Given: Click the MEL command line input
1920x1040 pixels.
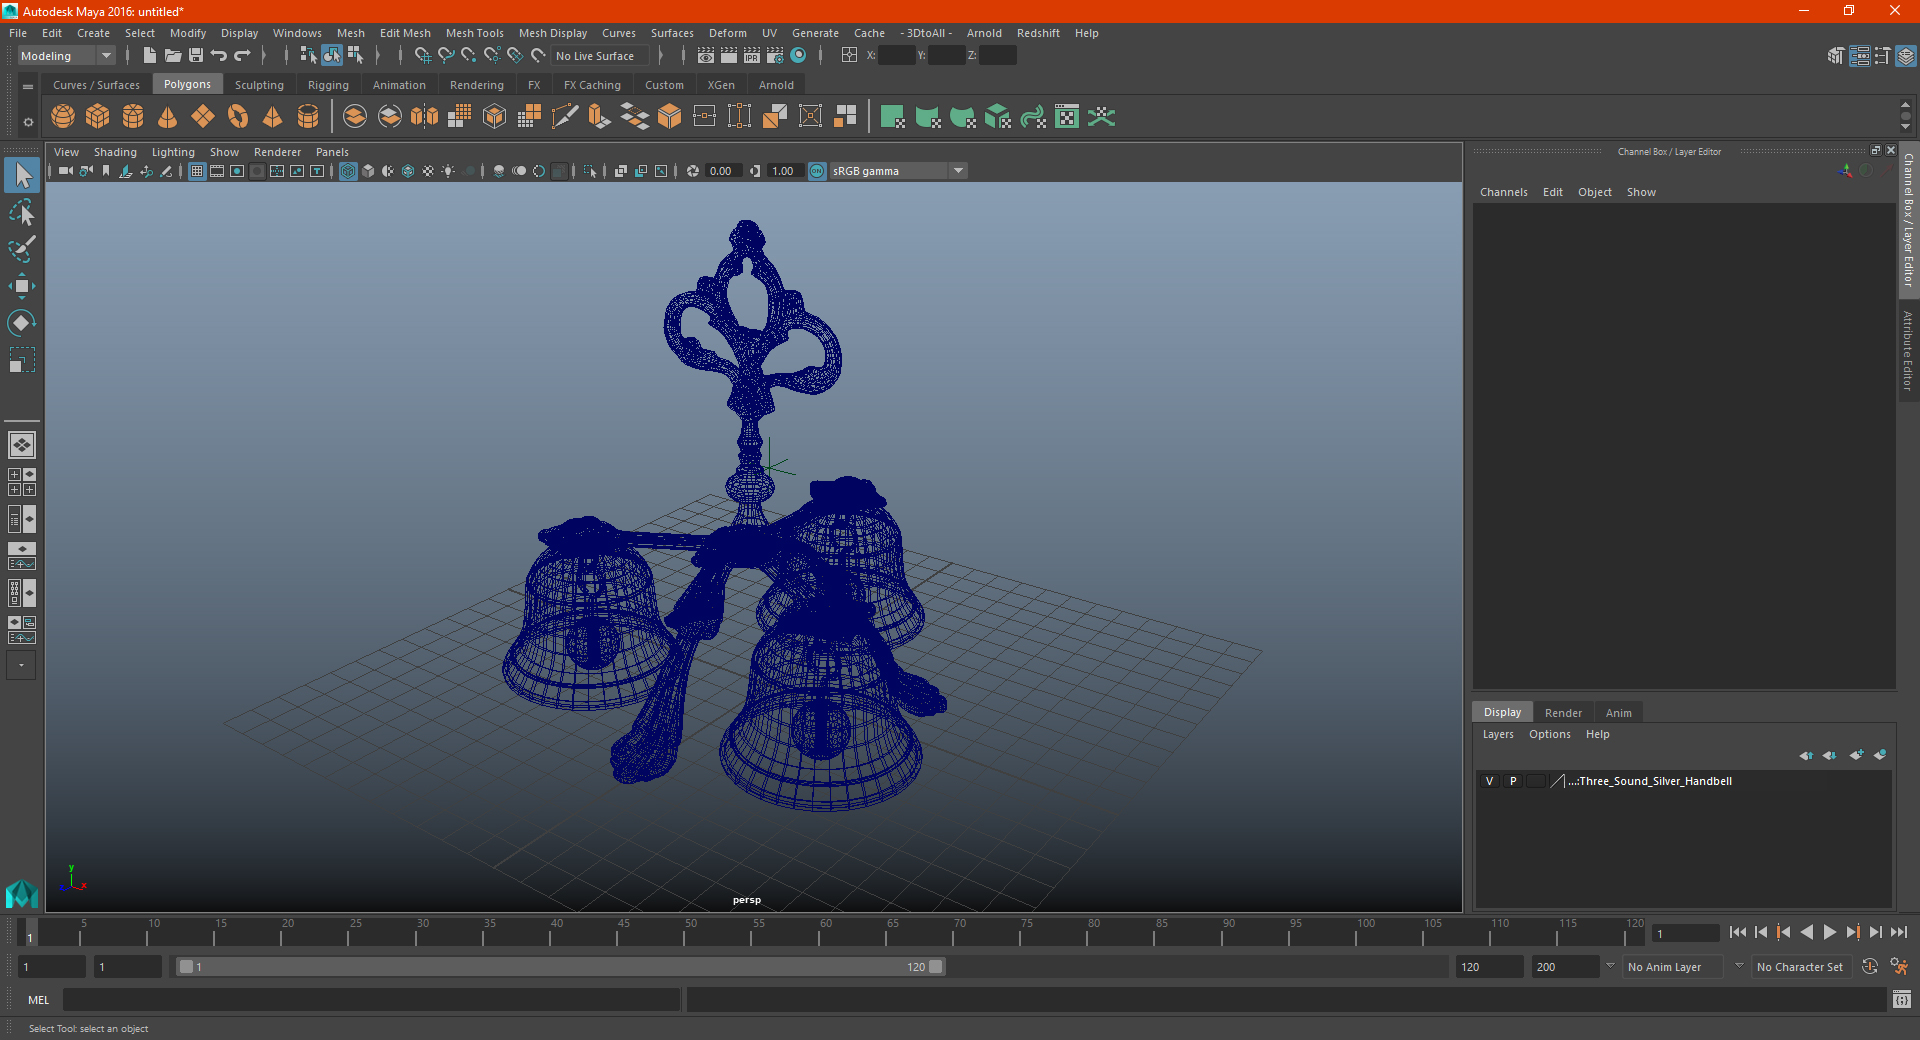Looking at the screenshot, I should [372, 999].
